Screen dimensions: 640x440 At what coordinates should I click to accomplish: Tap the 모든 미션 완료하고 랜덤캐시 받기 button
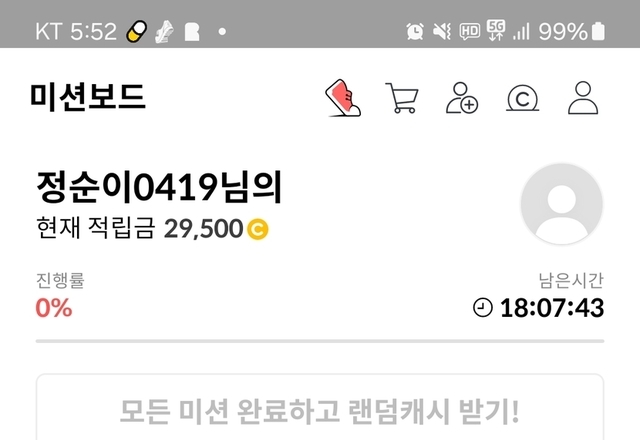pos(320,407)
